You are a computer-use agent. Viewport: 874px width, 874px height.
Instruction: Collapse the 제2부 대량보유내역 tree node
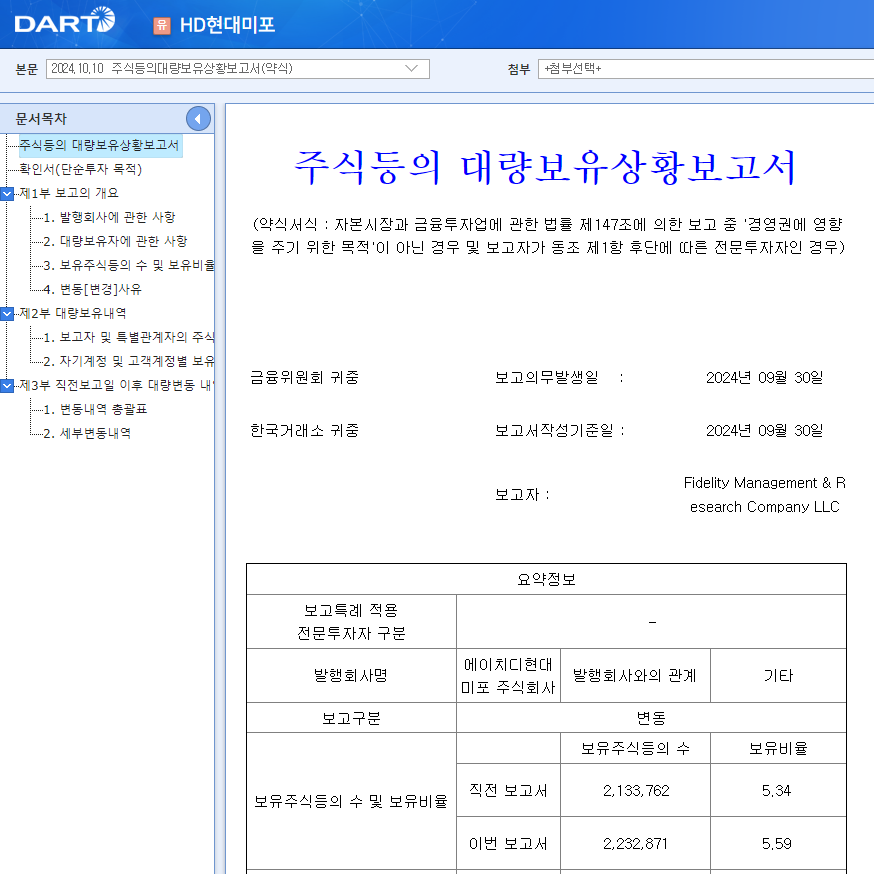click(7, 314)
